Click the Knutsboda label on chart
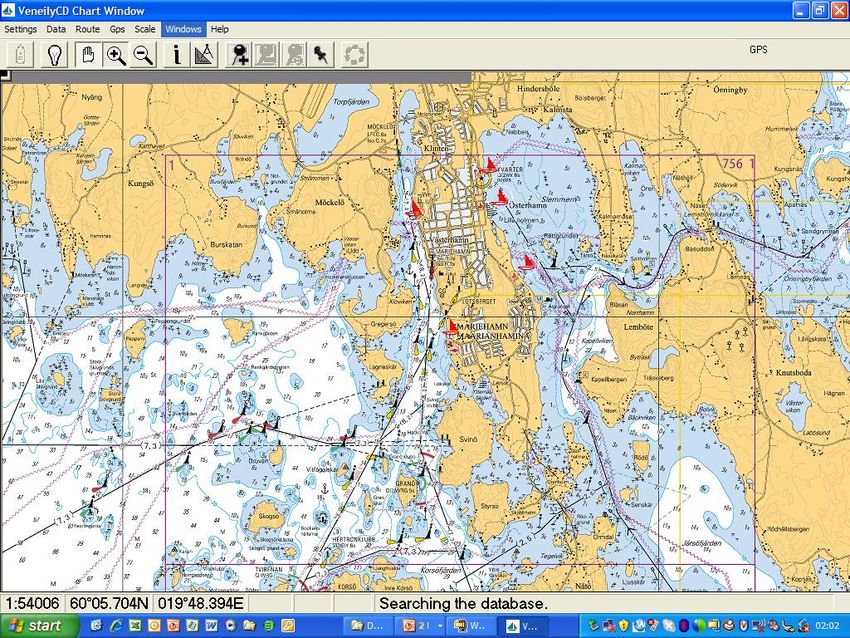Viewport: 850px width, 638px height. (x=793, y=373)
